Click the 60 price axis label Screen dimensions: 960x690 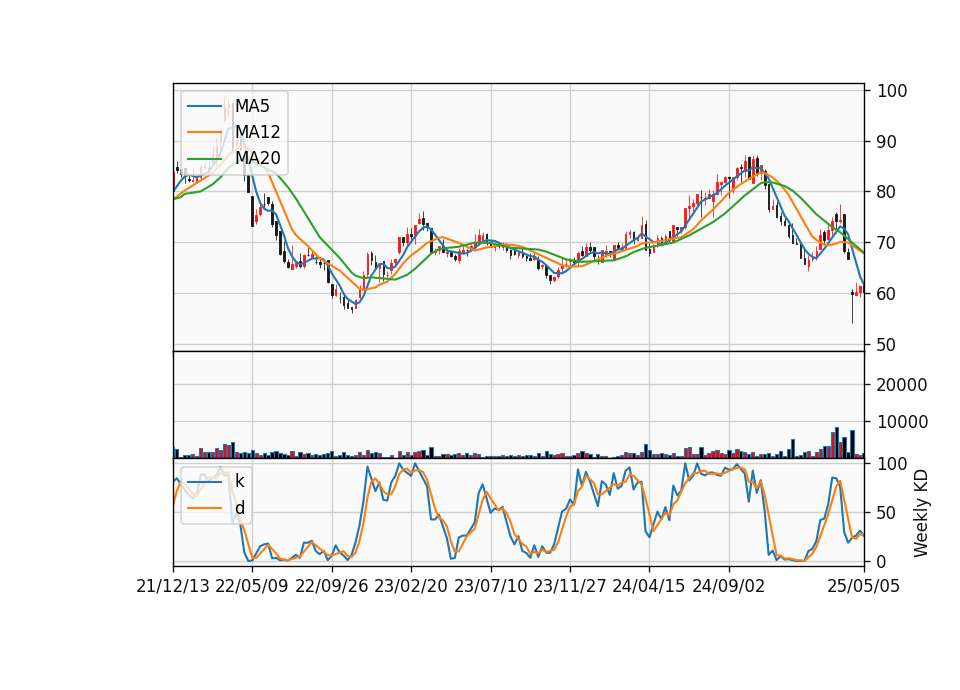pyautogui.click(x=886, y=294)
